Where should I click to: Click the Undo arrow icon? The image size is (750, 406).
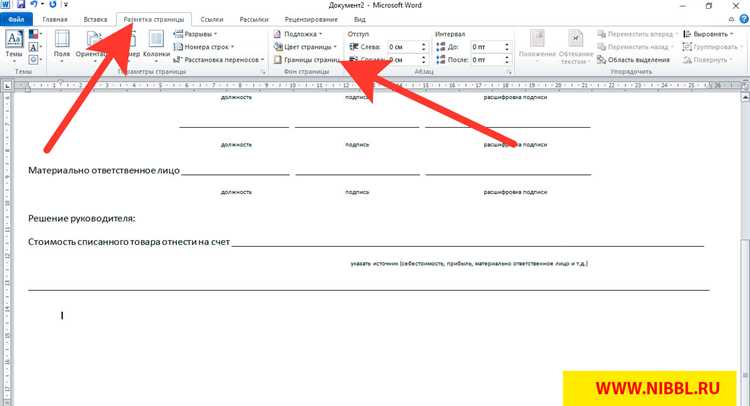pos(33,5)
